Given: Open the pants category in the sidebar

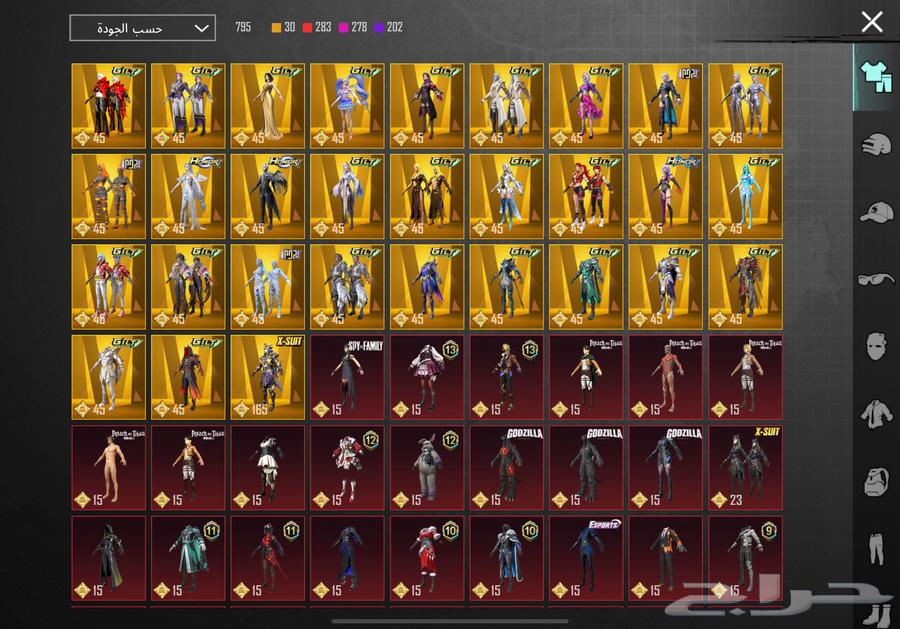Looking at the screenshot, I should pyautogui.click(x=876, y=549).
